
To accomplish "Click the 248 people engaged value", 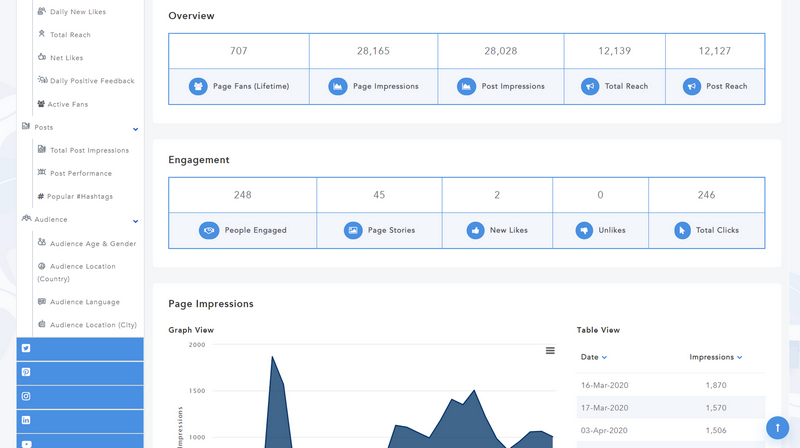I will pos(243,195).
